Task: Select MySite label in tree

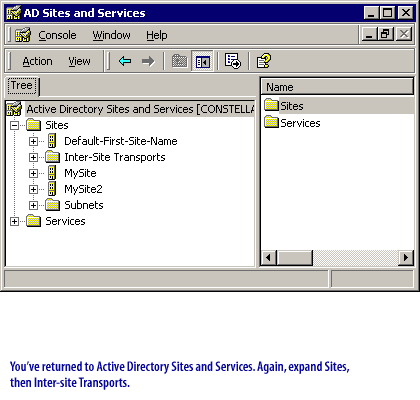Action: click(x=80, y=173)
